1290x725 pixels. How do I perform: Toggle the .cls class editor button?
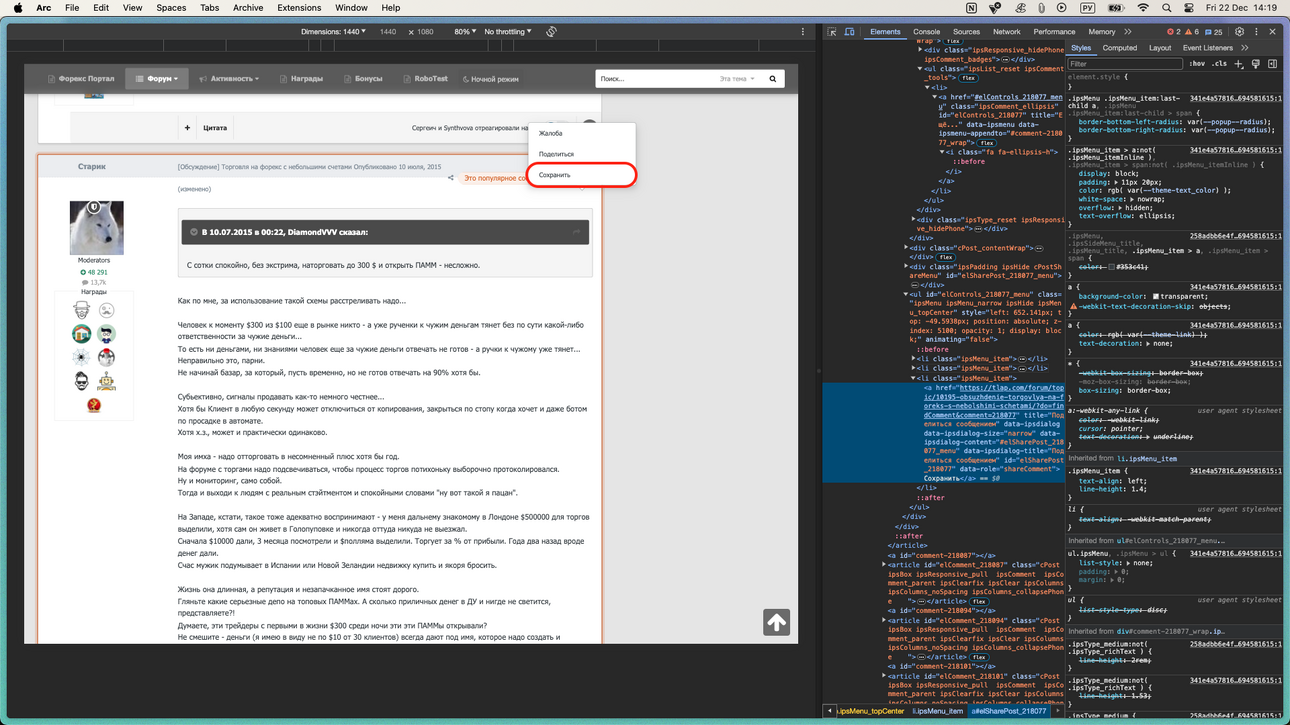[1219, 64]
